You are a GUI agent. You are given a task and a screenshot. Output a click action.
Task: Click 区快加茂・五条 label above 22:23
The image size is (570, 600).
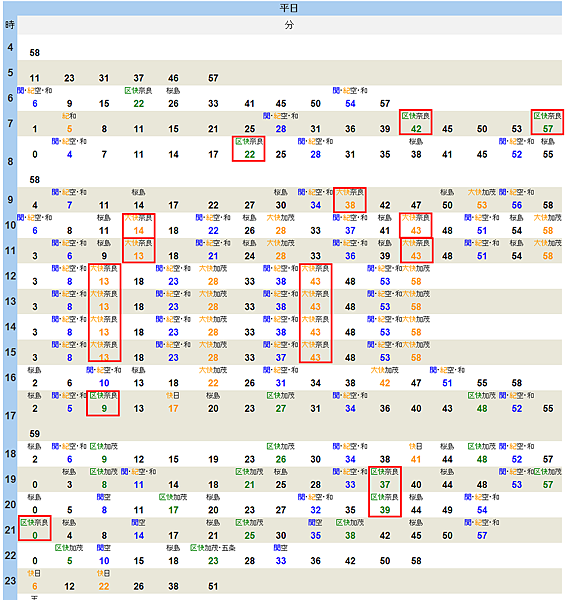pyautogui.click(x=213, y=548)
